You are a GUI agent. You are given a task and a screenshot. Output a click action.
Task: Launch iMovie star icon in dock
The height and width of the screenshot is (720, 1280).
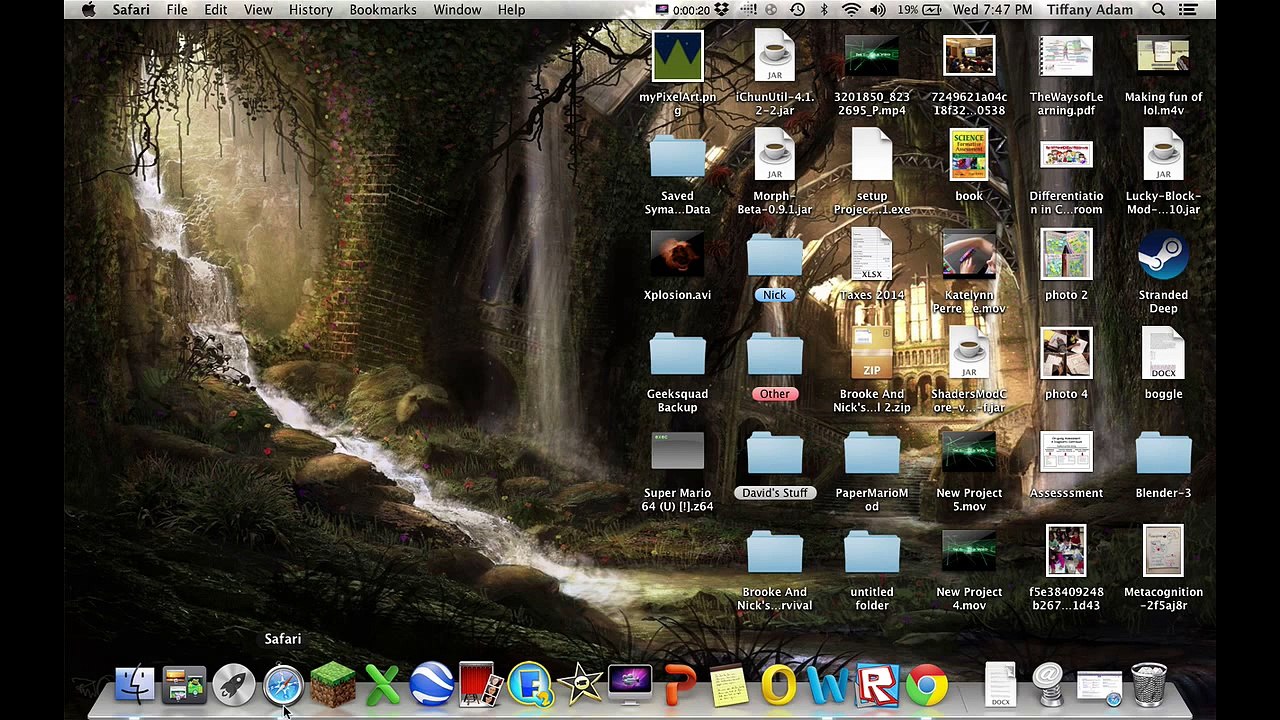580,685
